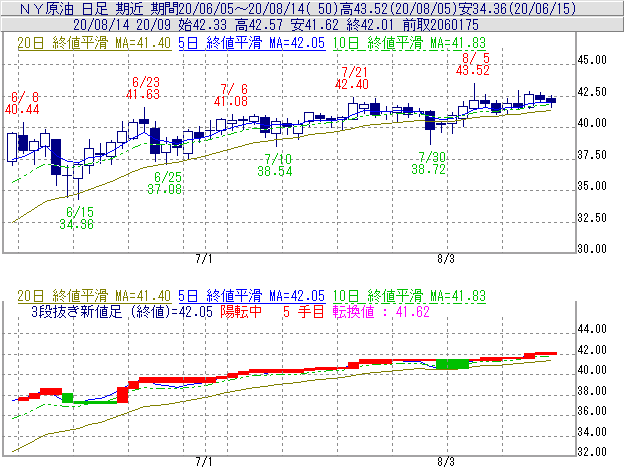The image size is (624, 474).
Task: Click the small green block in June
Action: pos(68,398)
